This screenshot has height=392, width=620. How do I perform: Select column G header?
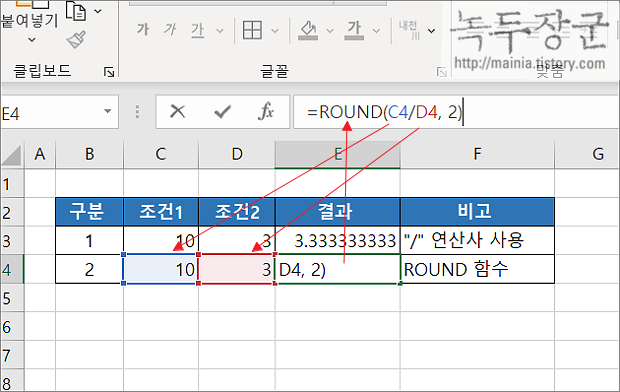click(587, 155)
